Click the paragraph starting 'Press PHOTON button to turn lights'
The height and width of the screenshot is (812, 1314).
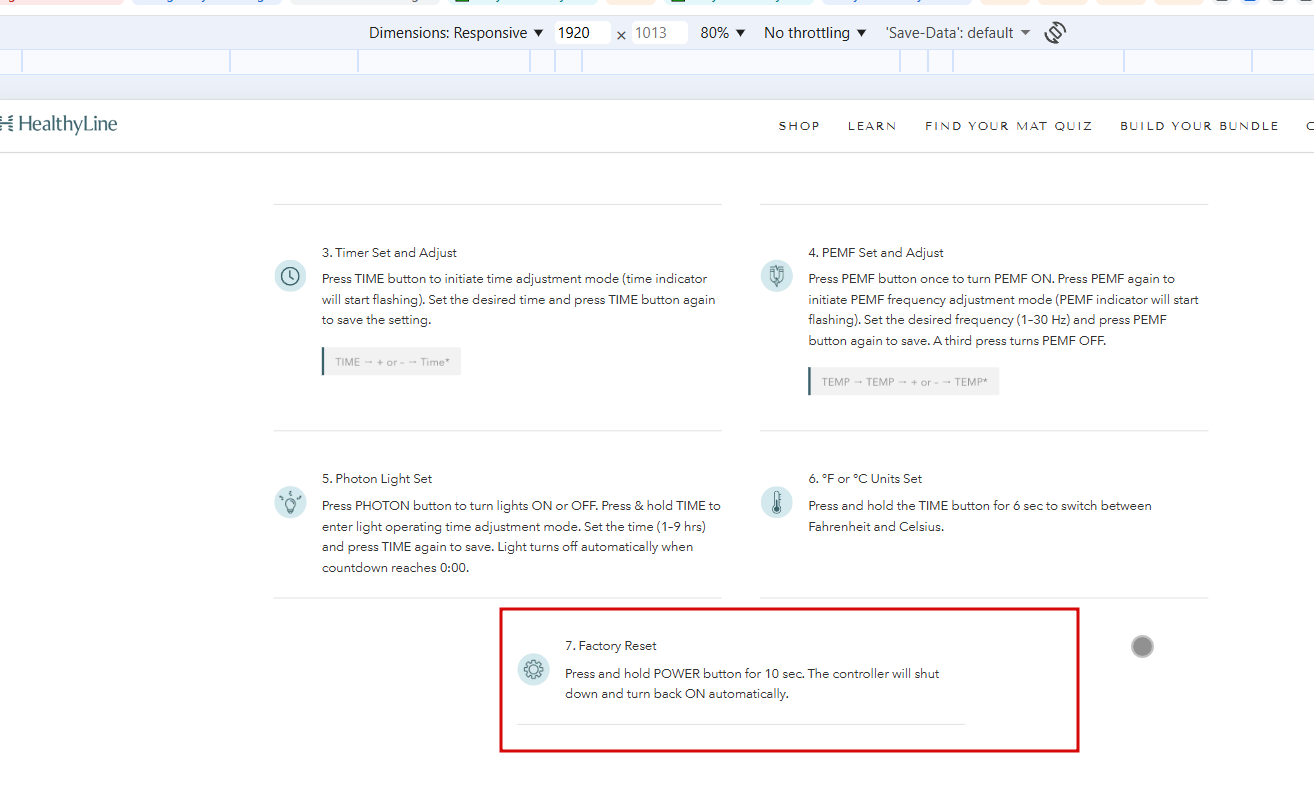click(x=521, y=536)
